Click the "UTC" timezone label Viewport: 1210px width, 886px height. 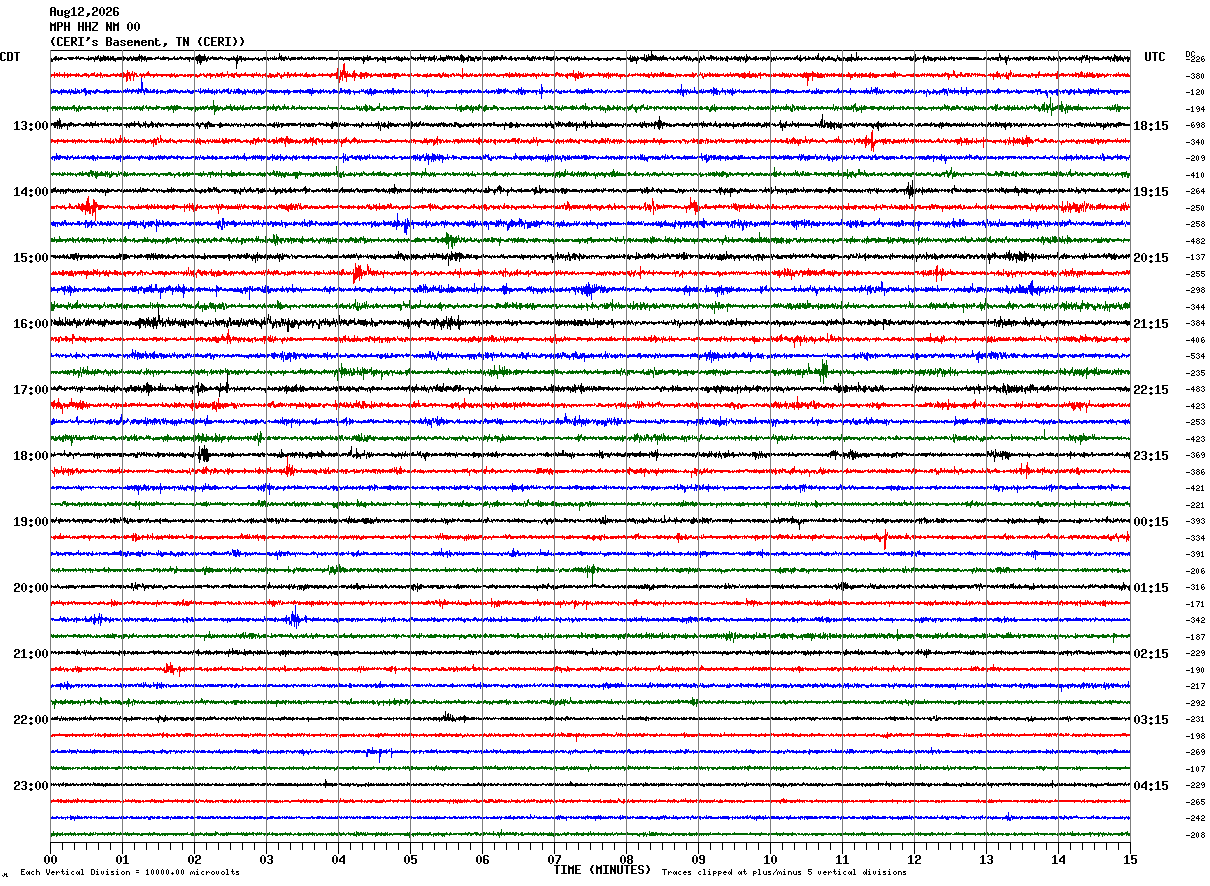(1155, 57)
